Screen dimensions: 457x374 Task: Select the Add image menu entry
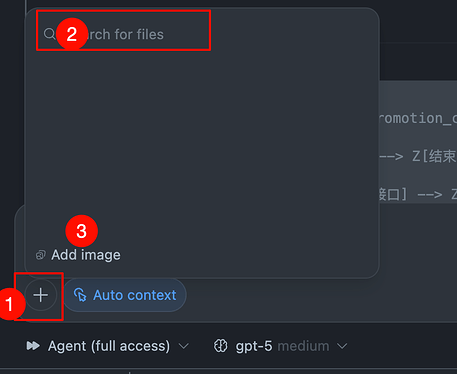78,255
